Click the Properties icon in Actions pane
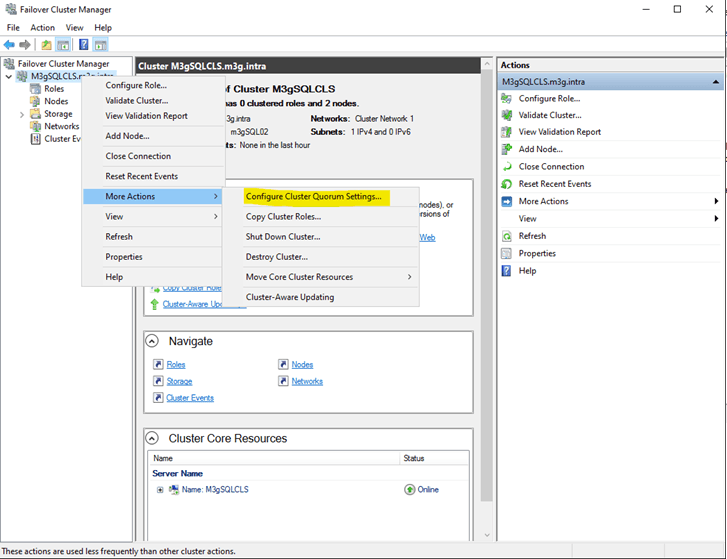This screenshot has width=727, height=559. click(506, 254)
